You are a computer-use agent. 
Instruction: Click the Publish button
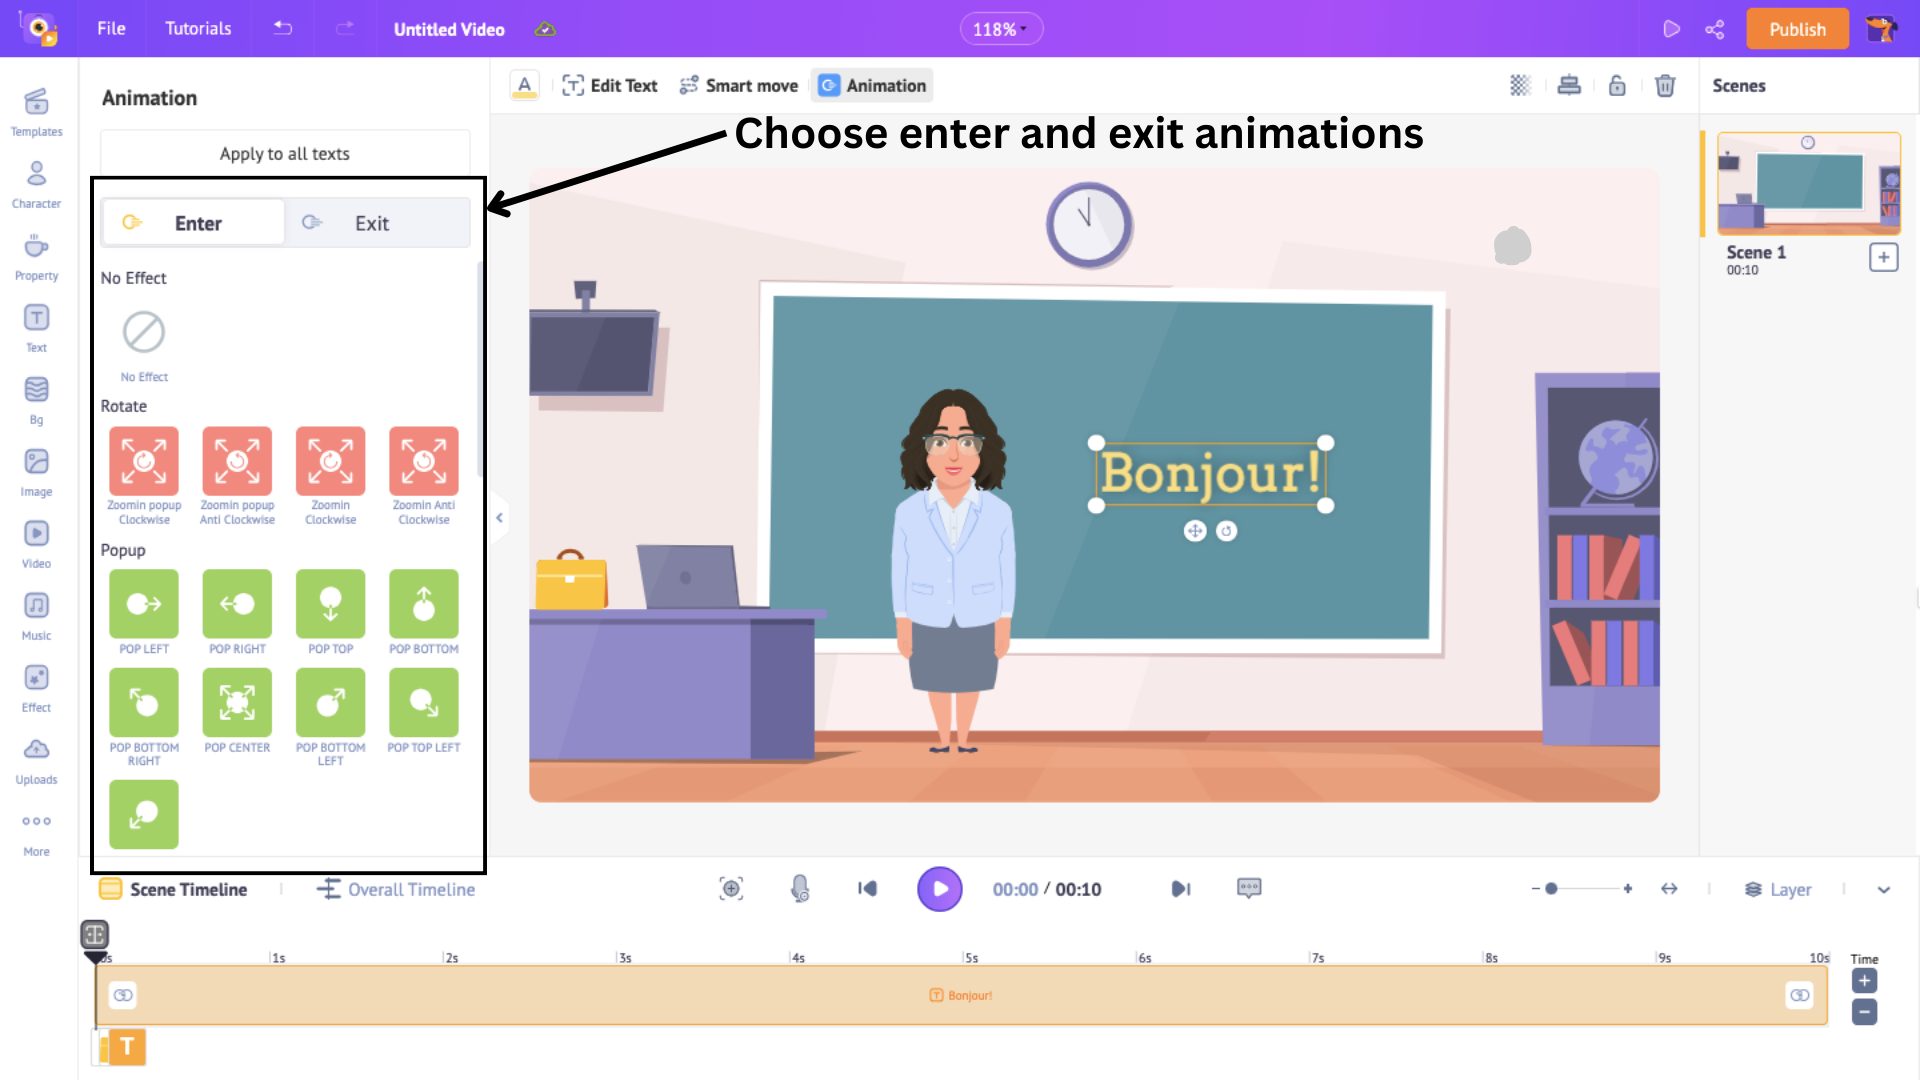1797,29
